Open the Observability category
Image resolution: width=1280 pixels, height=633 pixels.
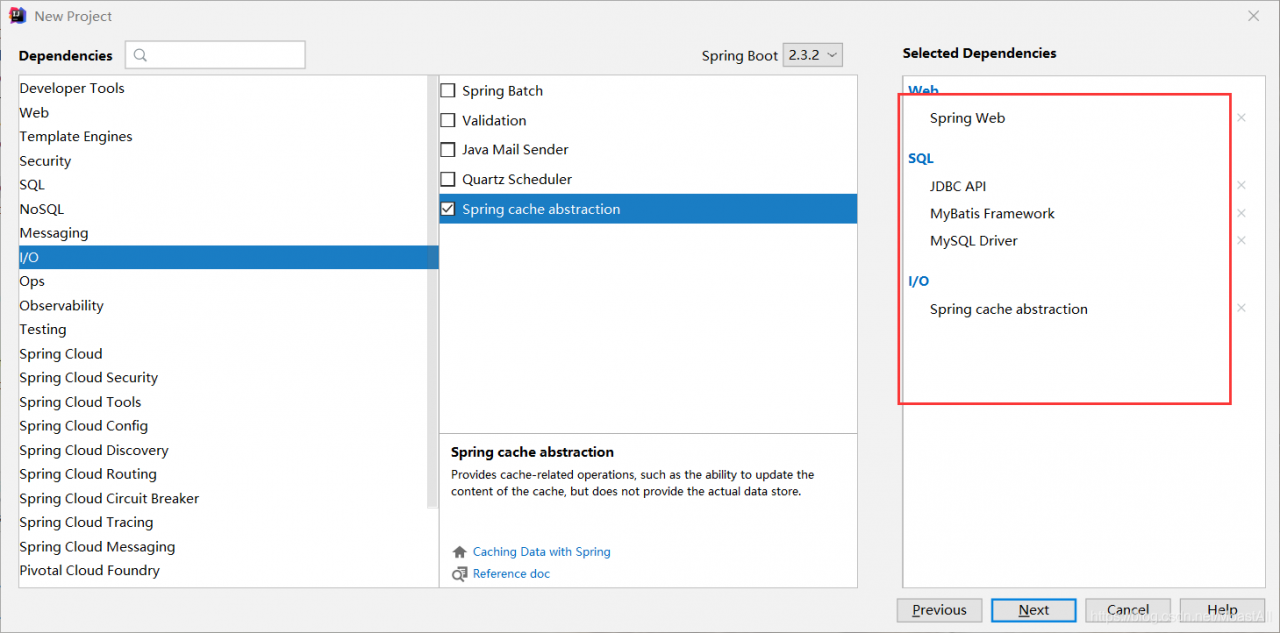[x=223, y=306]
